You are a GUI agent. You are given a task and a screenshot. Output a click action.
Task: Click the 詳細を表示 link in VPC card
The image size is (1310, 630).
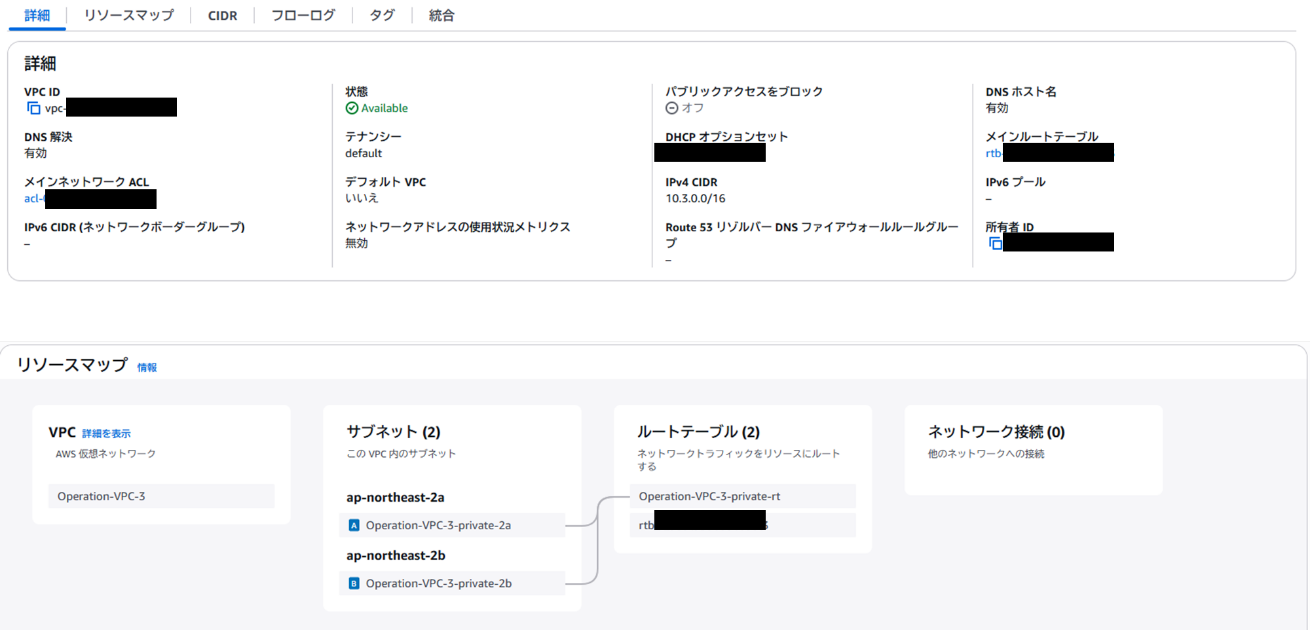[x=106, y=433]
